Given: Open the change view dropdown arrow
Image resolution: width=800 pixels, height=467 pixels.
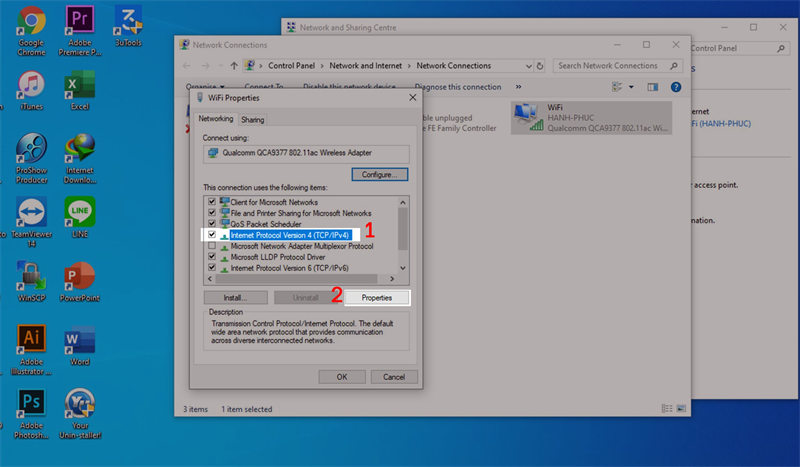Looking at the screenshot, I should pyautogui.click(x=631, y=87).
